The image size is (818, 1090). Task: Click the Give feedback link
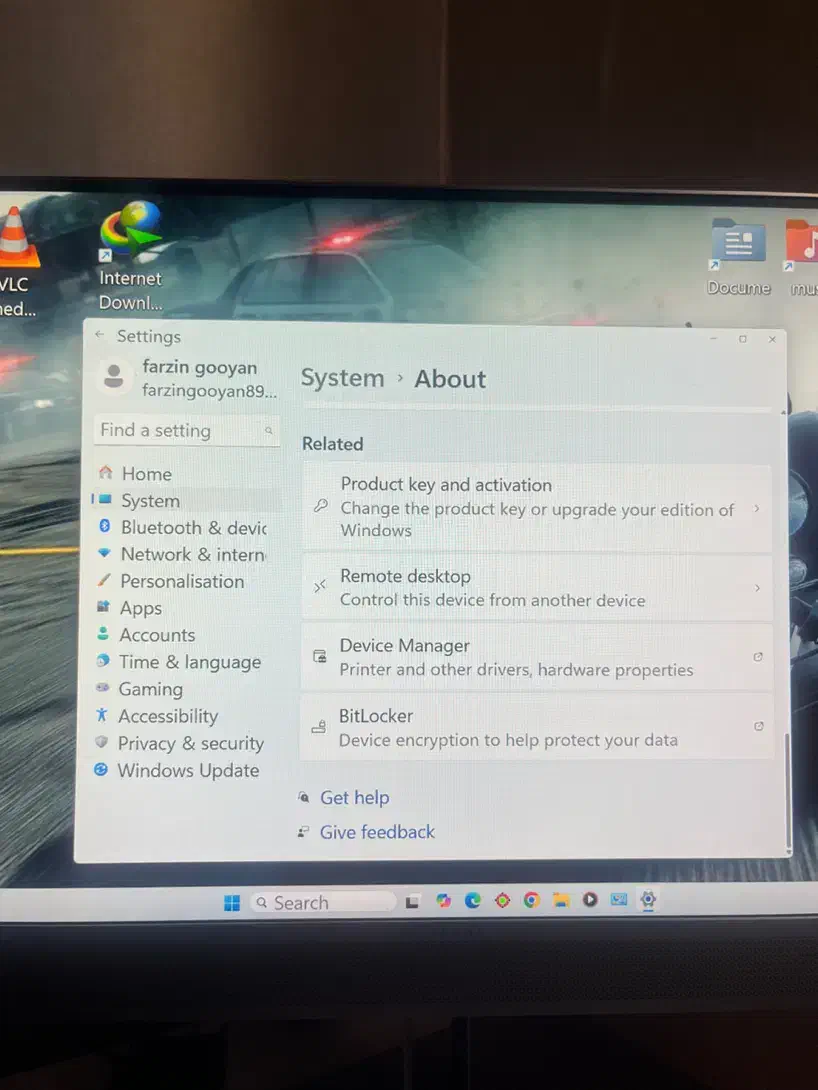click(377, 832)
